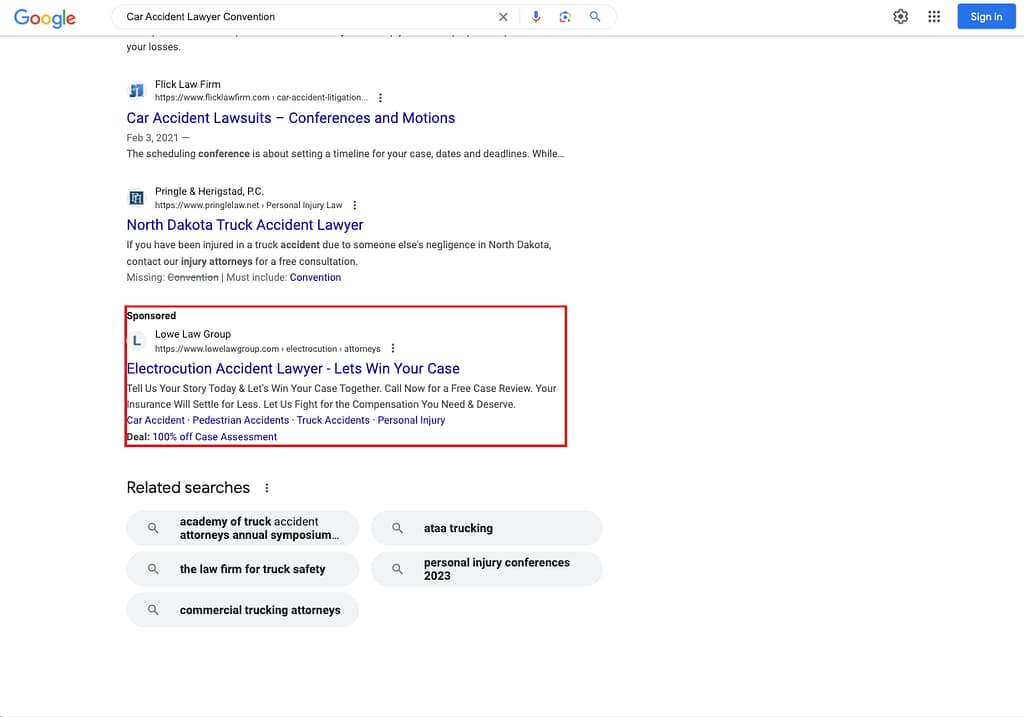Image resolution: width=1024 pixels, height=717 pixels.
Task: Open Car Accident Lawsuits – Conferences and Motions link
Action: (291, 118)
